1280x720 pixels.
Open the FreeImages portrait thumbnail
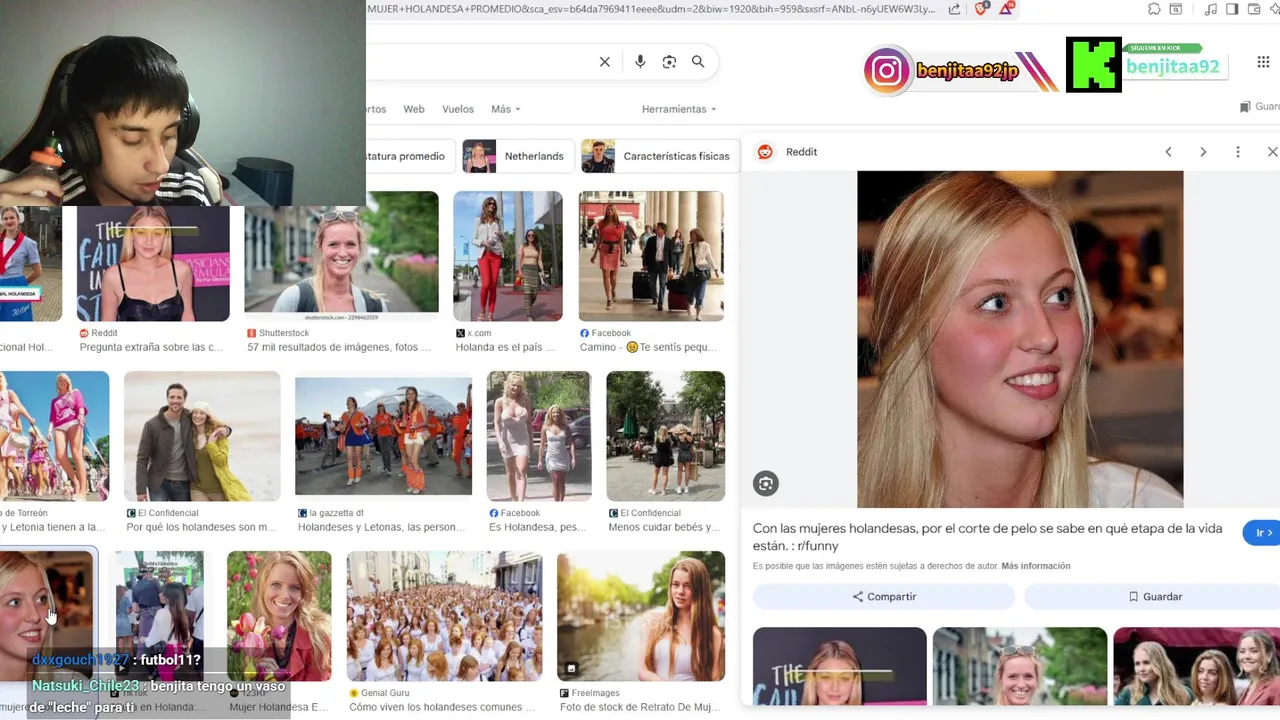click(x=641, y=616)
